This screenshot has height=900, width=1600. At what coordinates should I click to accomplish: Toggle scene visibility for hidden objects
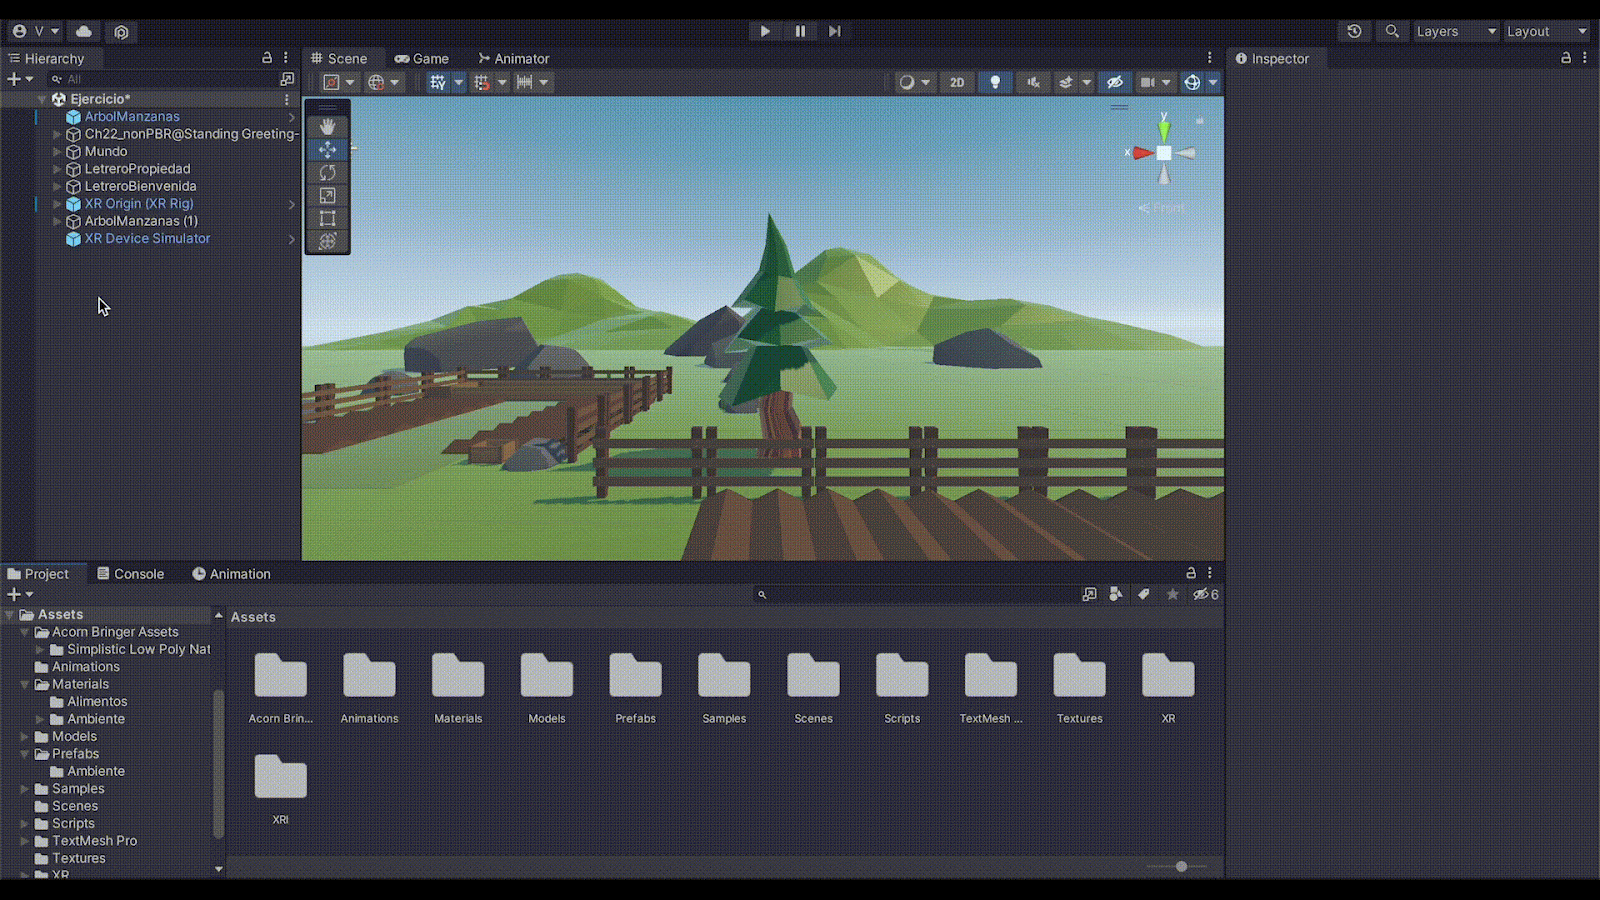pos(1115,82)
